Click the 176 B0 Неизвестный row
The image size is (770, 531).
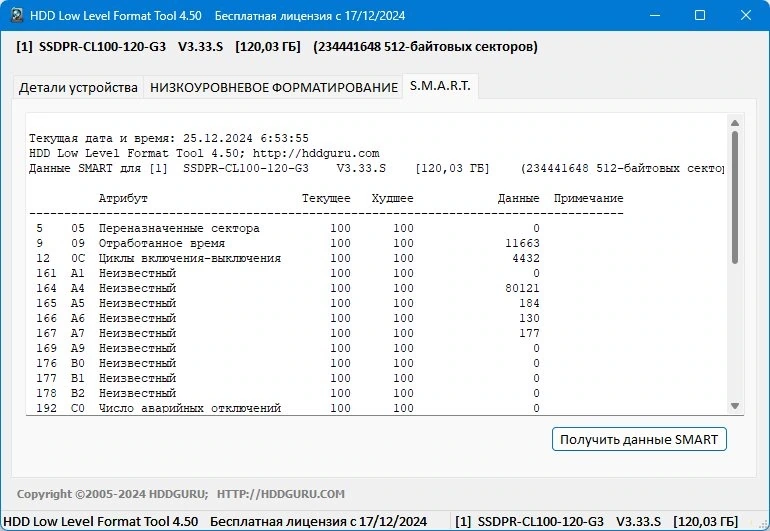[287, 363]
